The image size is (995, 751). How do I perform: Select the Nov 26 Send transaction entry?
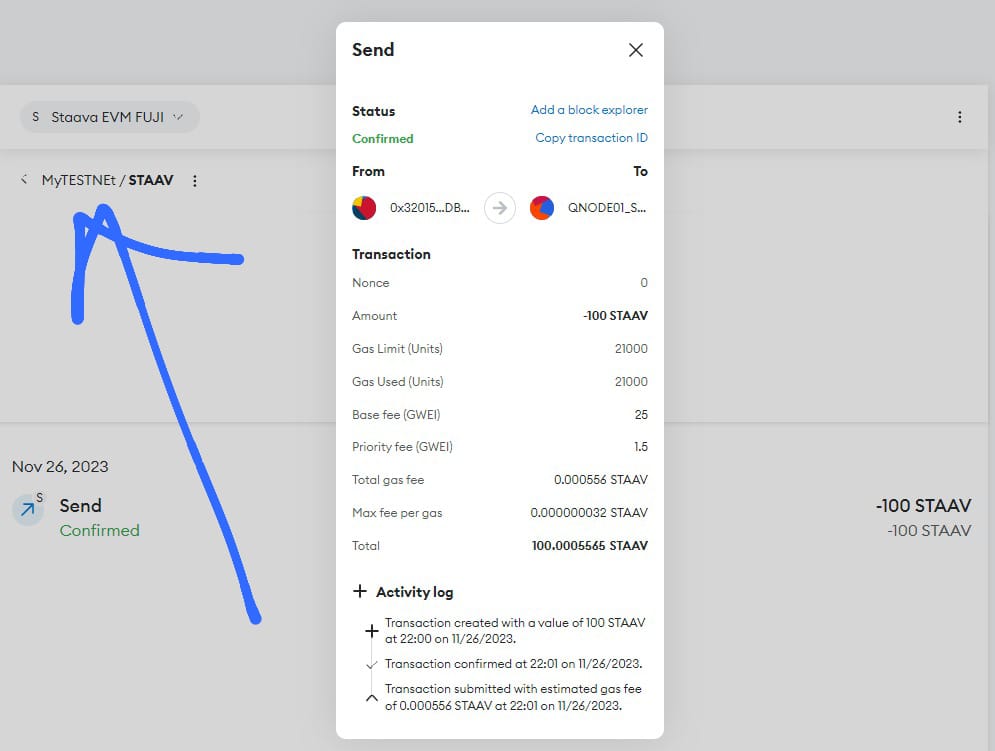[80, 505]
